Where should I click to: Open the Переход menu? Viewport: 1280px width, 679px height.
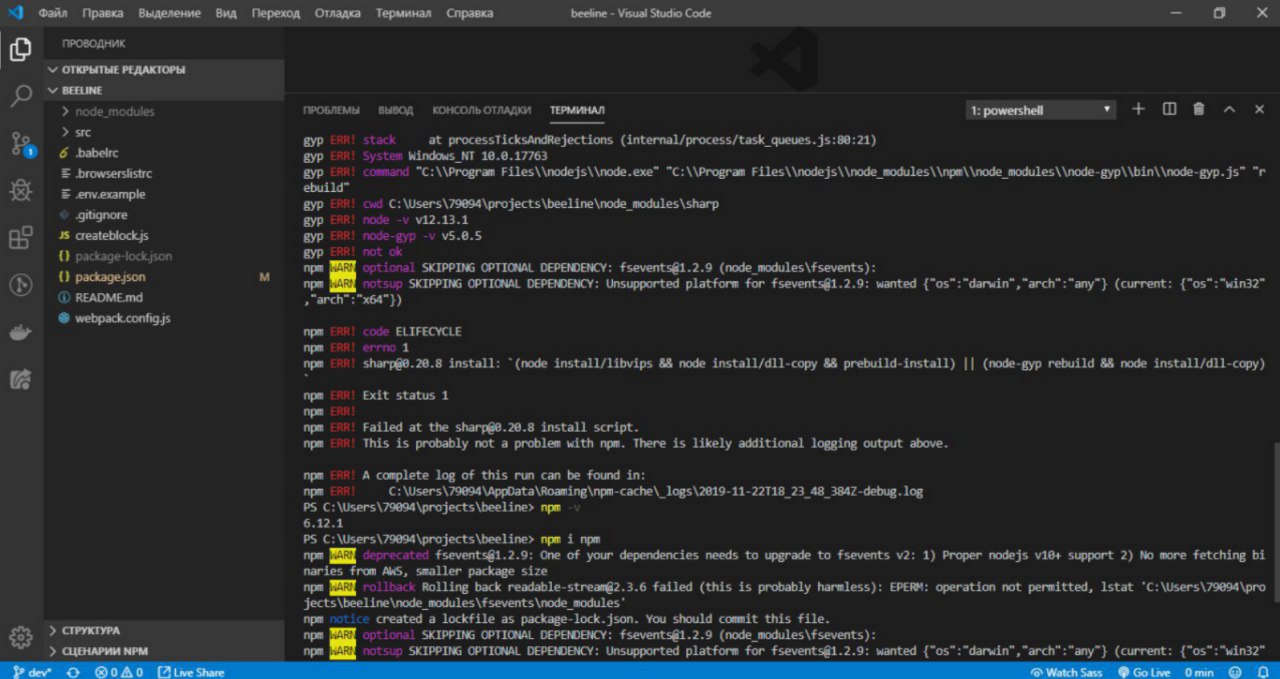pos(275,14)
